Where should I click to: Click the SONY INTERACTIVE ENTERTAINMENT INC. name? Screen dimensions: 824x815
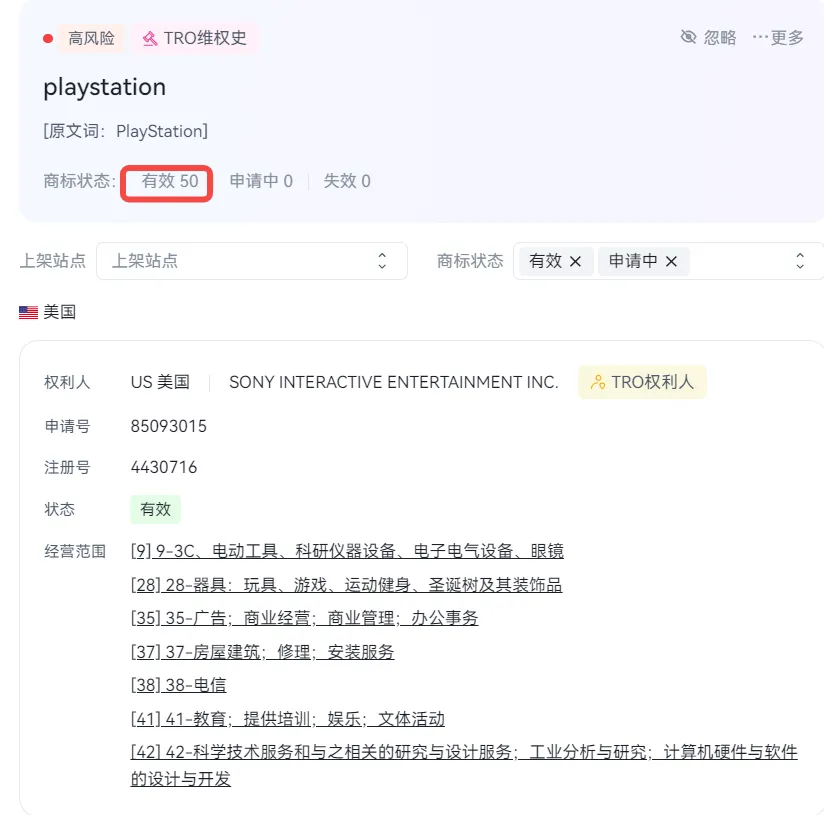pyautogui.click(x=394, y=382)
